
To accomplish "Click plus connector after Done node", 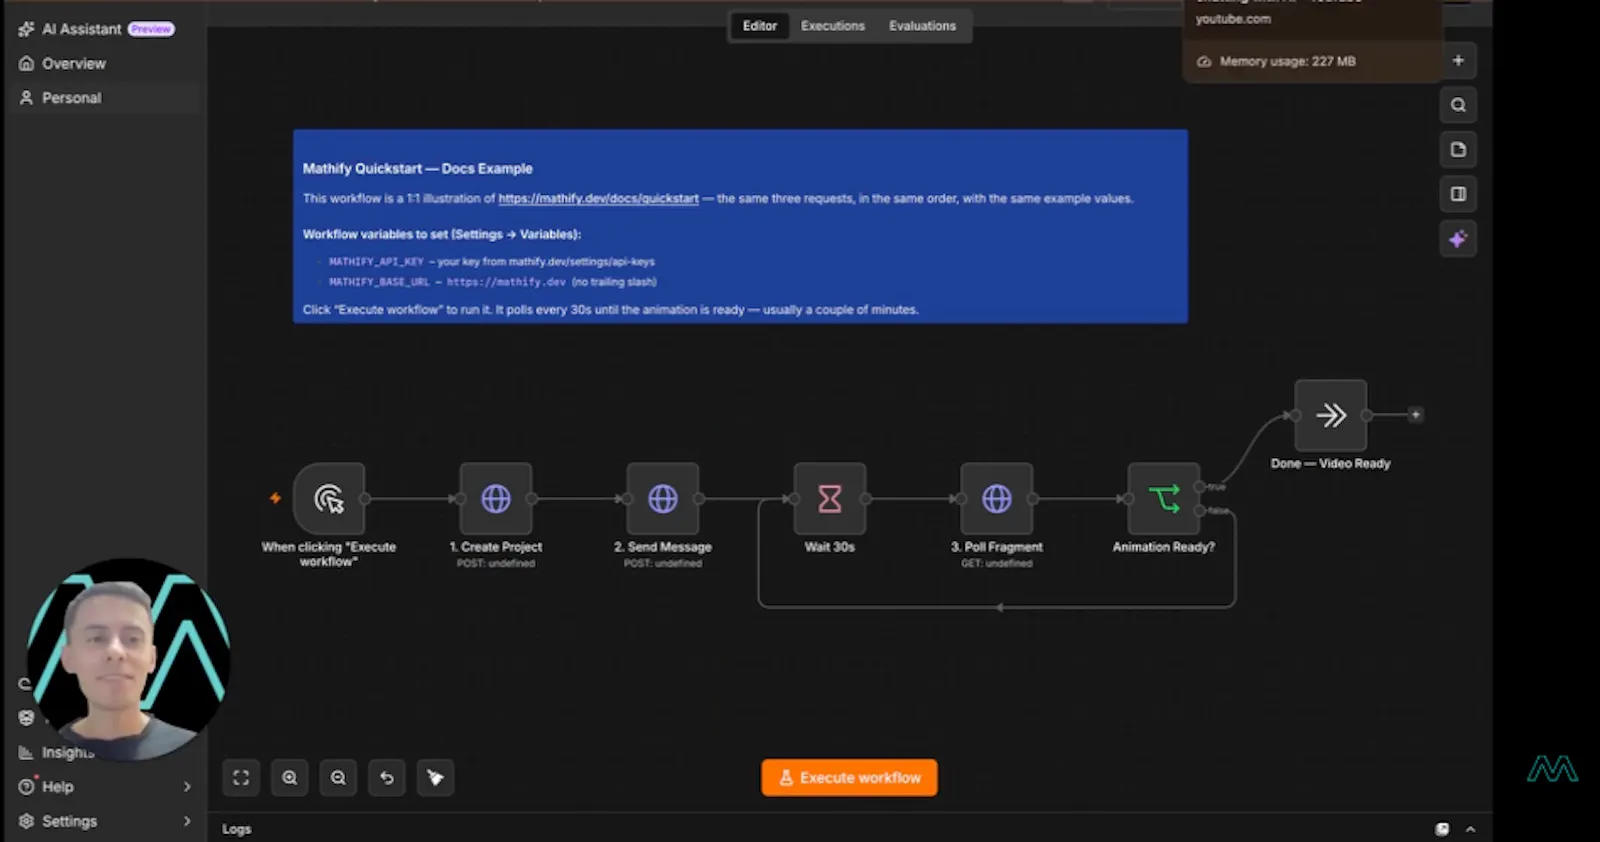I will coord(1415,414).
